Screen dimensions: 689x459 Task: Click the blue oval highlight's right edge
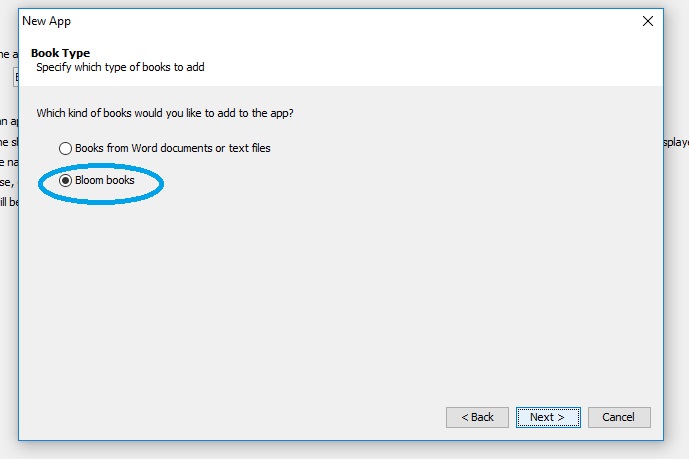pos(162,182)
